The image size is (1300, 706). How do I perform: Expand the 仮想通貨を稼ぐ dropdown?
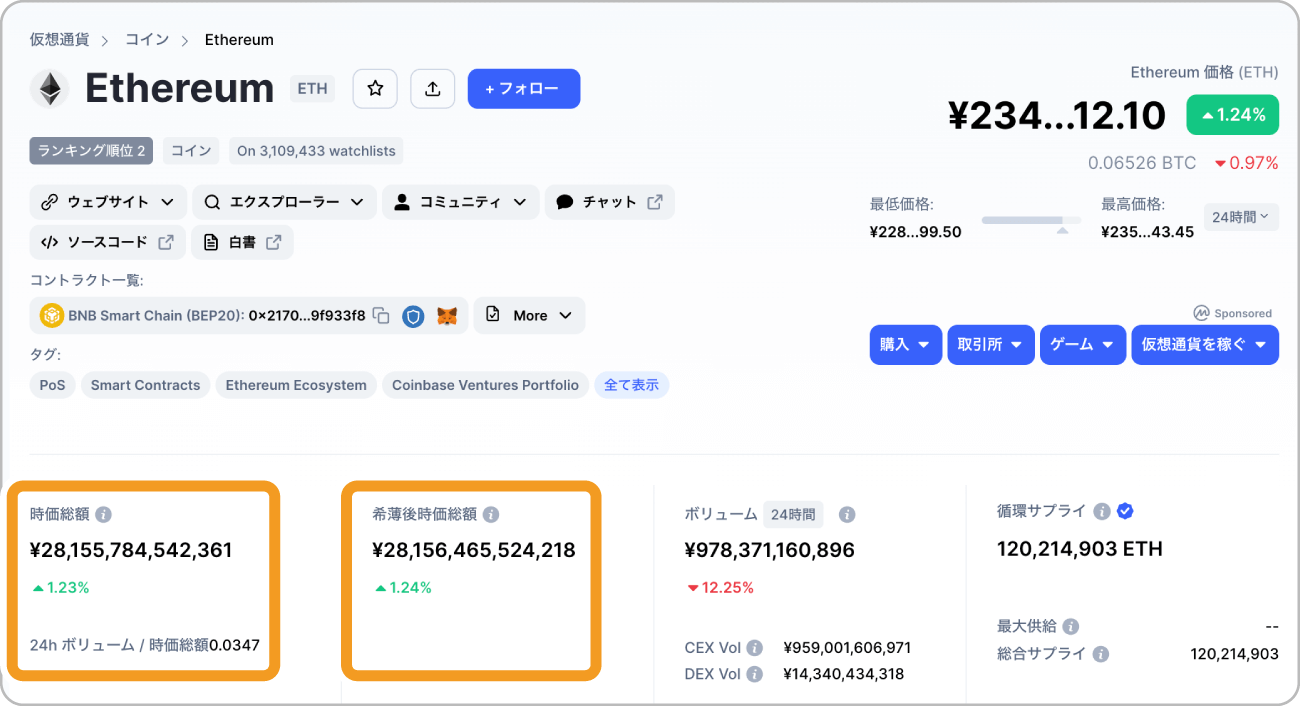[x=1205, y=344]
